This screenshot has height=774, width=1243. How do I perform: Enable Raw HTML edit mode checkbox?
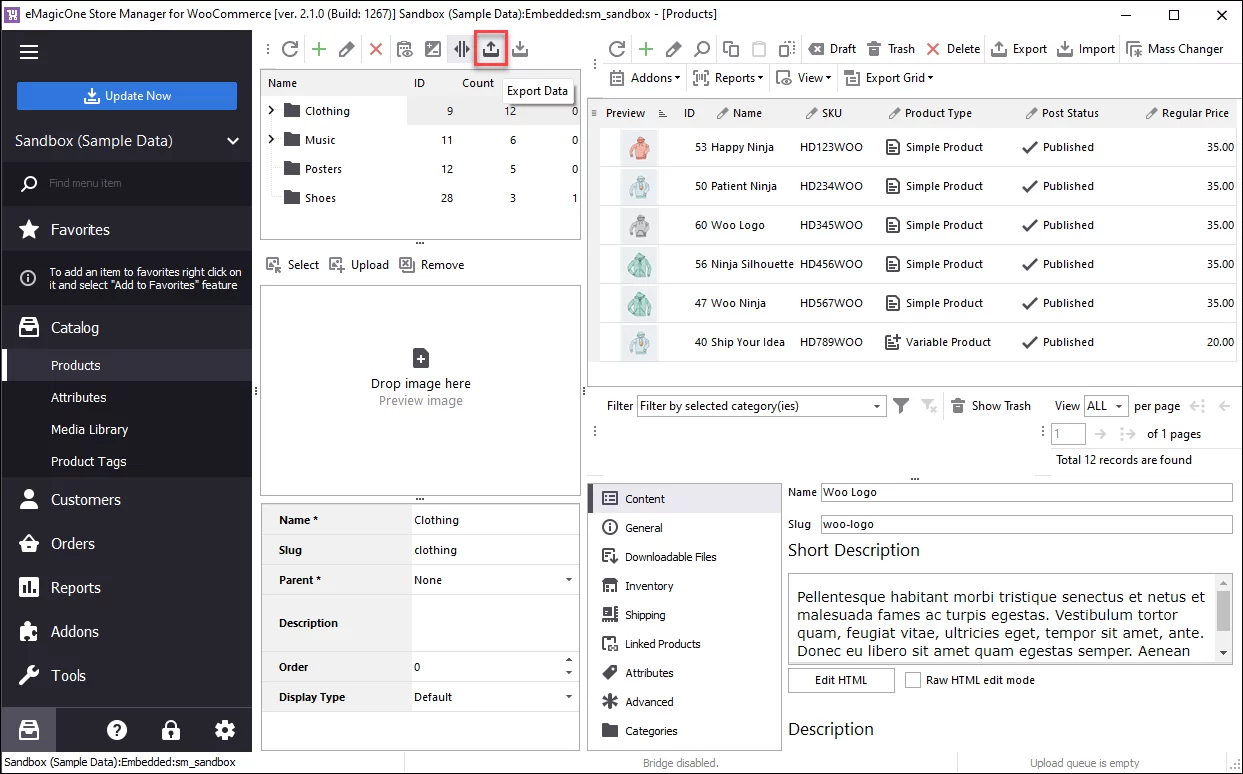tap(912, 680)
